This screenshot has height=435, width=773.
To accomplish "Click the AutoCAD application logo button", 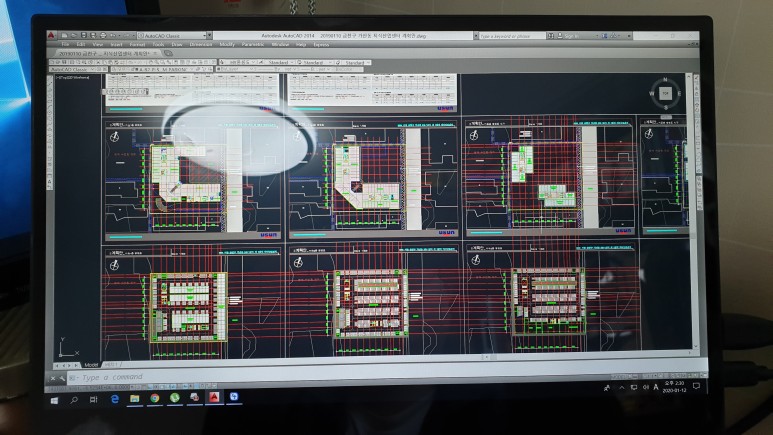I will tap(51, 36).
